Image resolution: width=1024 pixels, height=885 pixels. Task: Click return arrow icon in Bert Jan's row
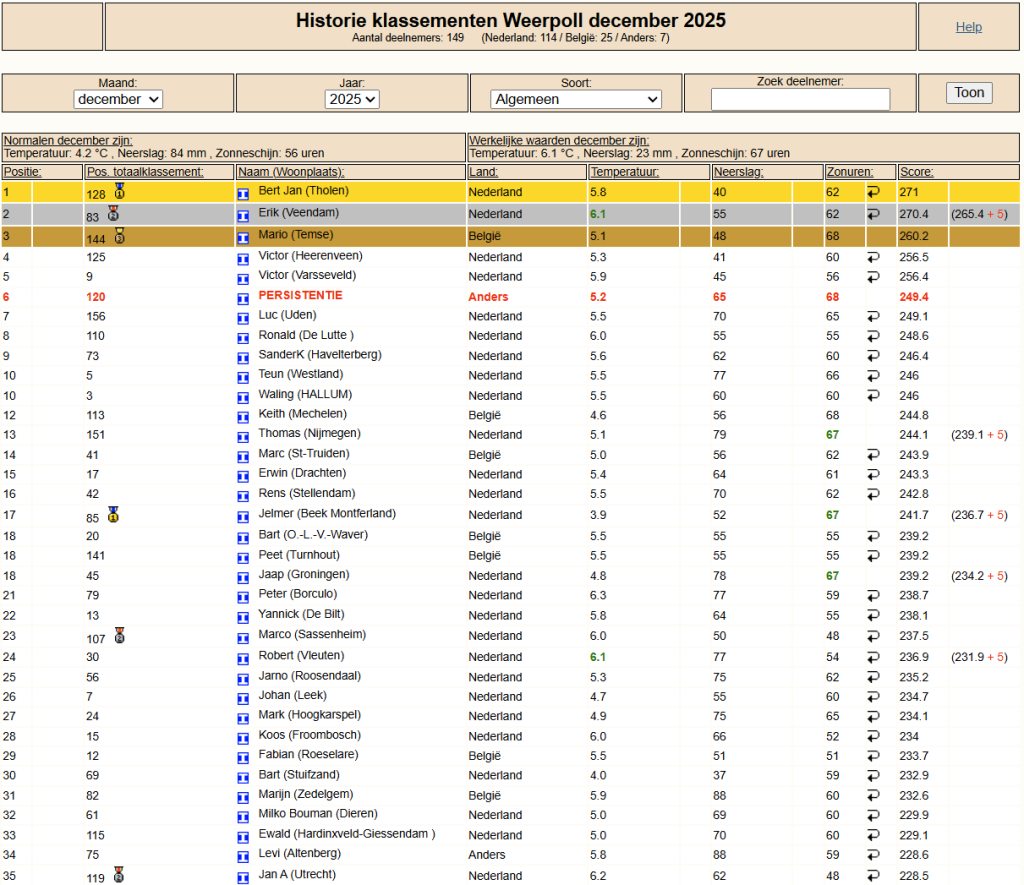873,192
